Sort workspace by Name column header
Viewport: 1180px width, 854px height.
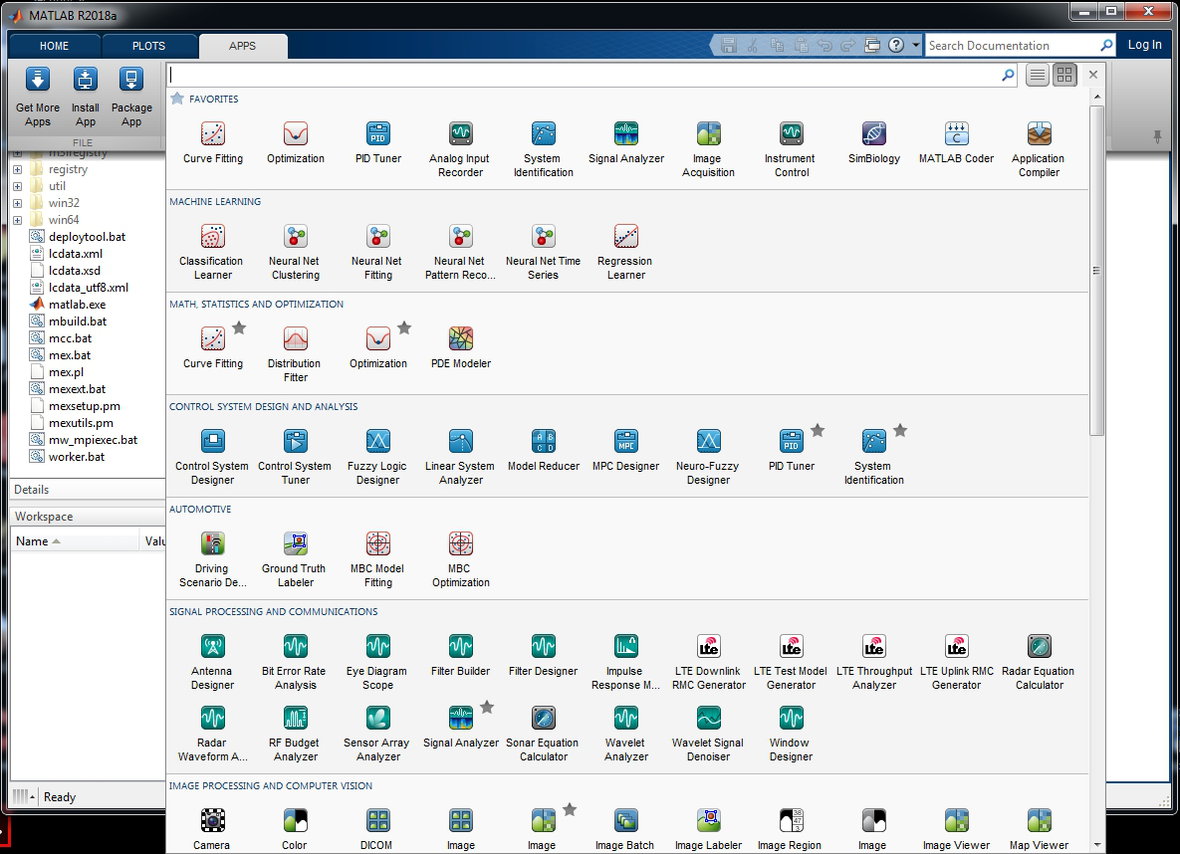click(74, 541)
